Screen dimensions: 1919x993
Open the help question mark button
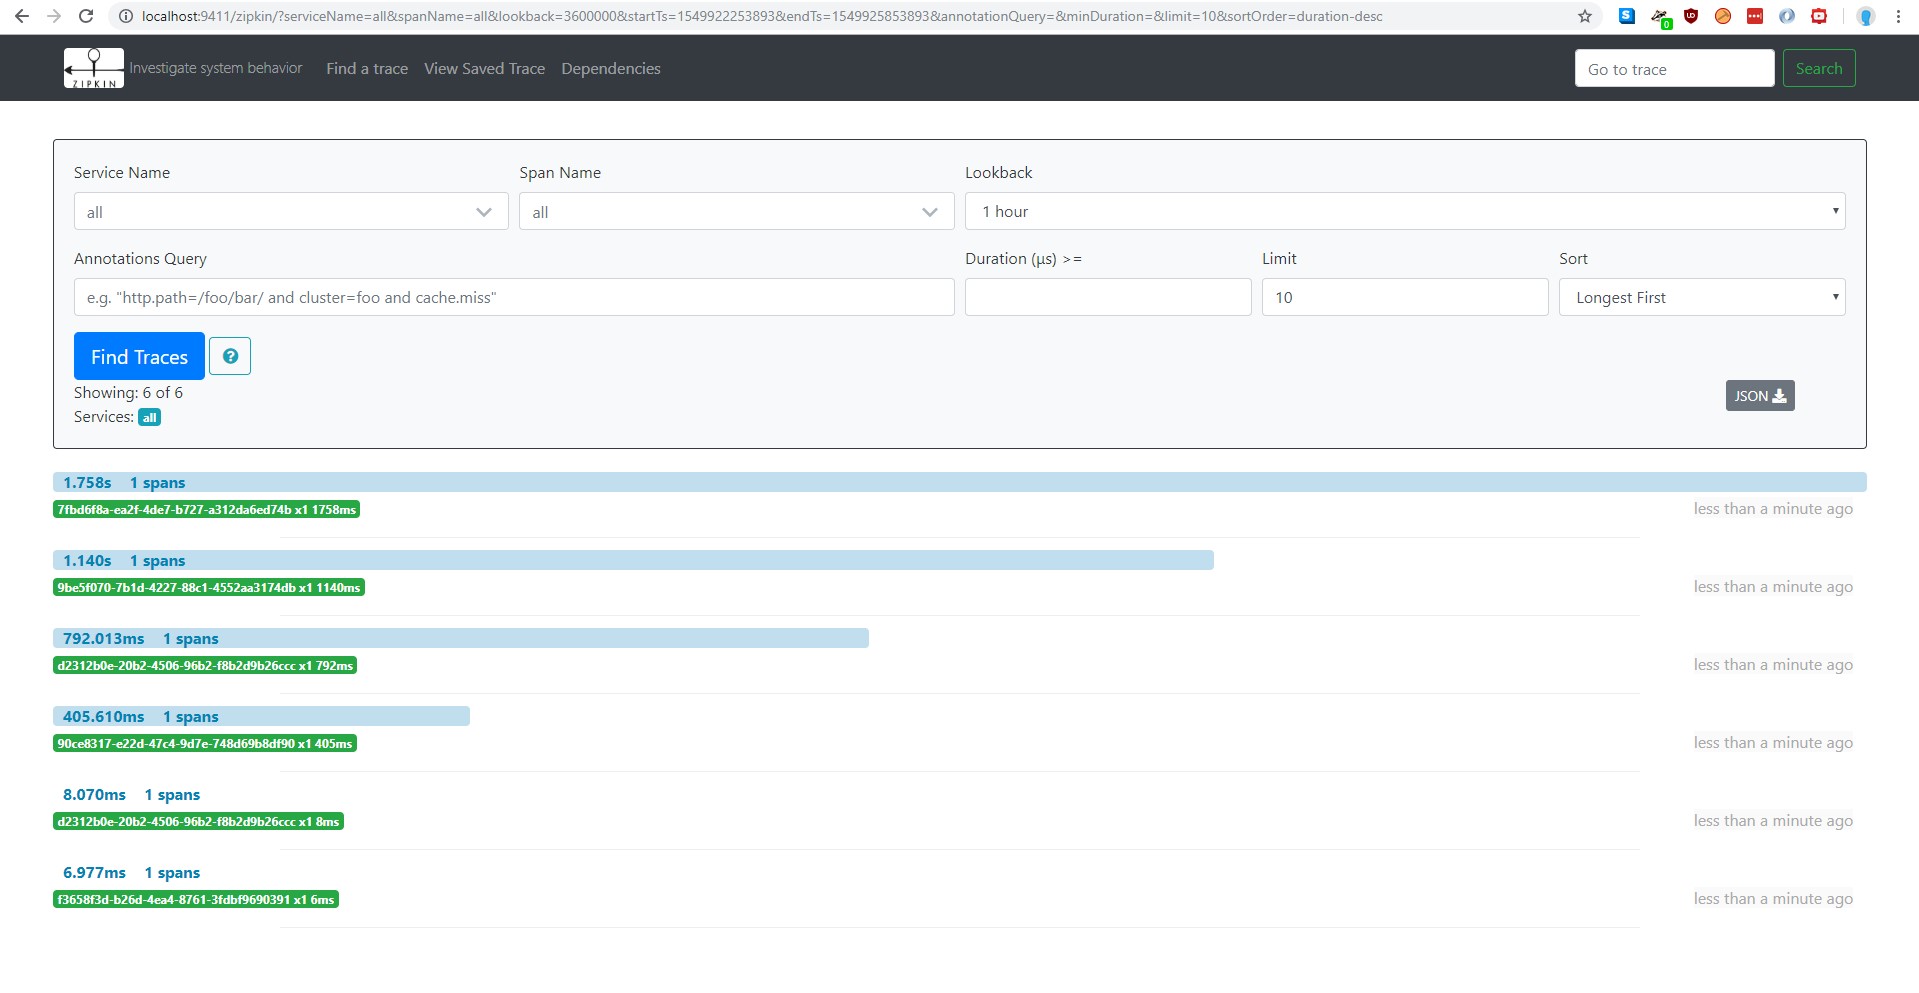(x=230, y=357)
